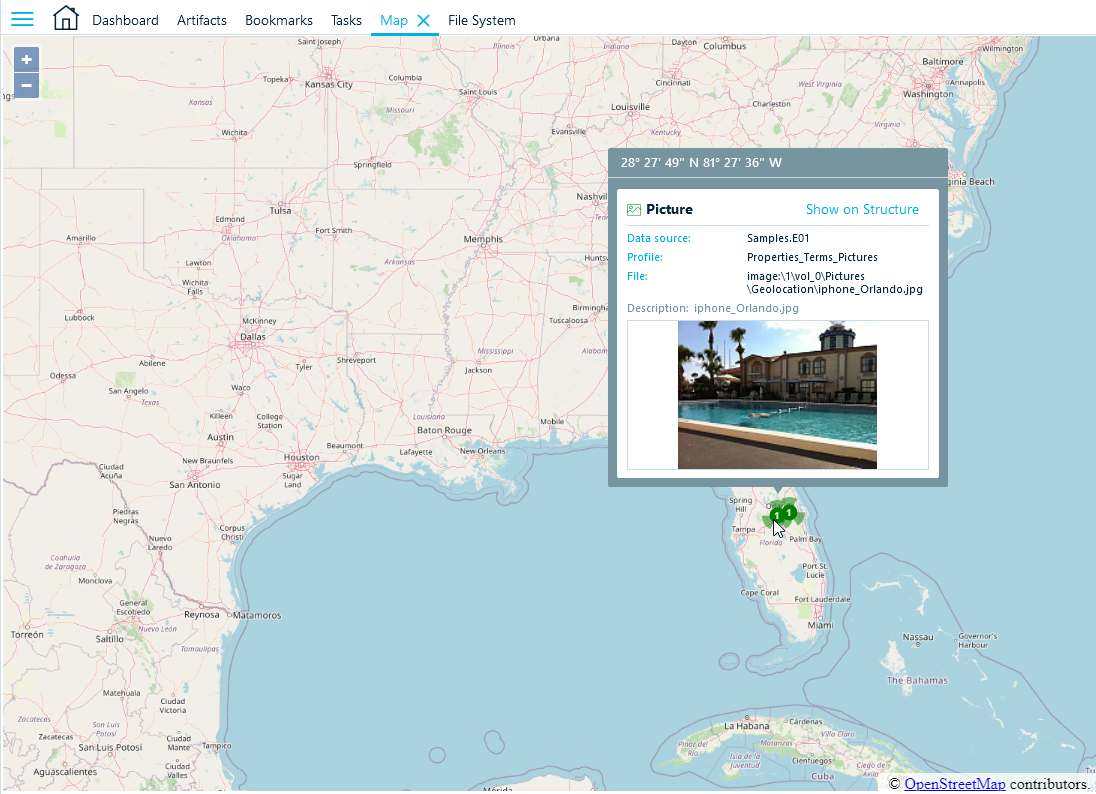1096x794 pixels.
Task: Select the coordinates header in the popup
Action: coord(701,163)
